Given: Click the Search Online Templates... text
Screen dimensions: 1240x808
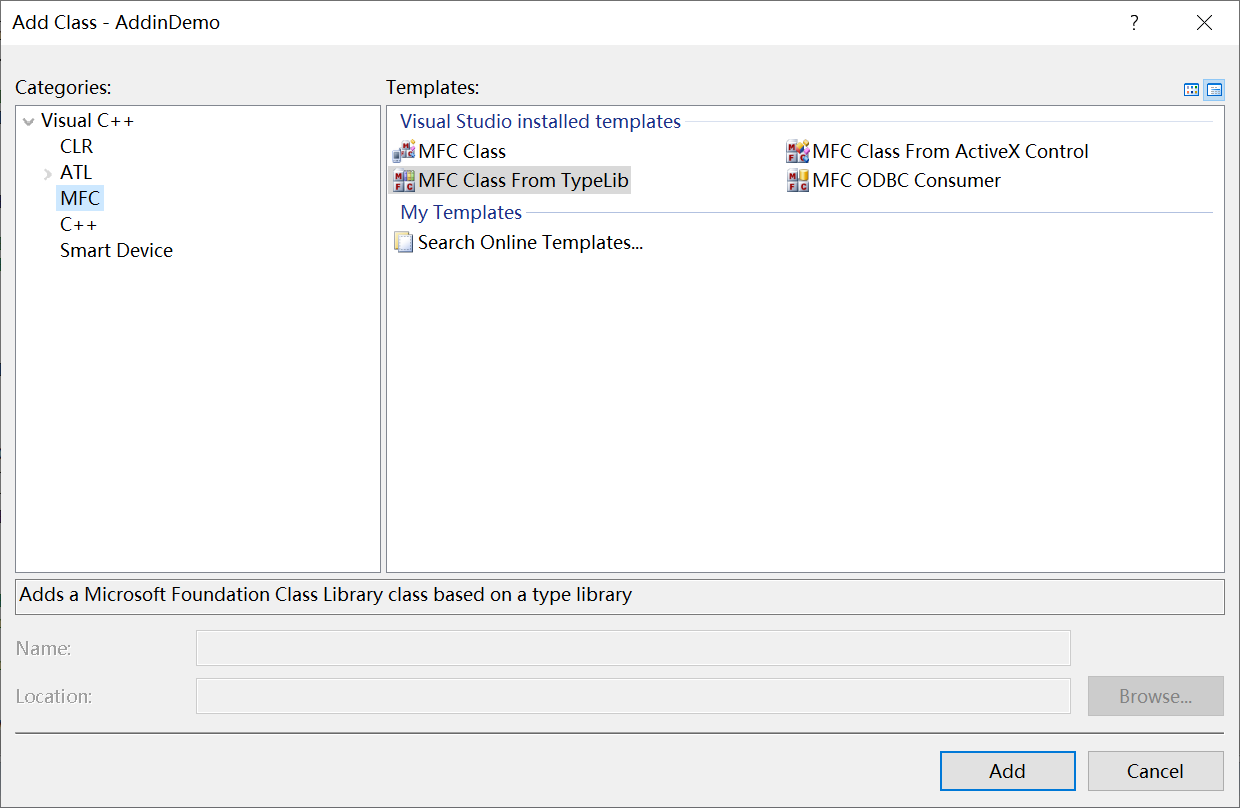Looking at the screenshot, I should coord(530,242).
